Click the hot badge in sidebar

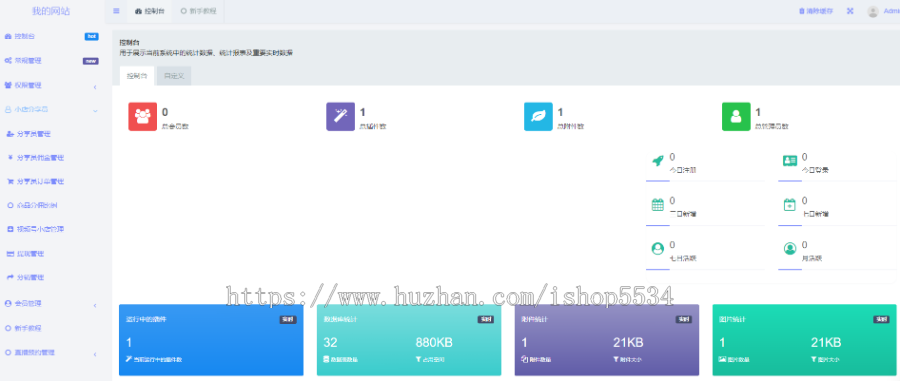(91, 36)
